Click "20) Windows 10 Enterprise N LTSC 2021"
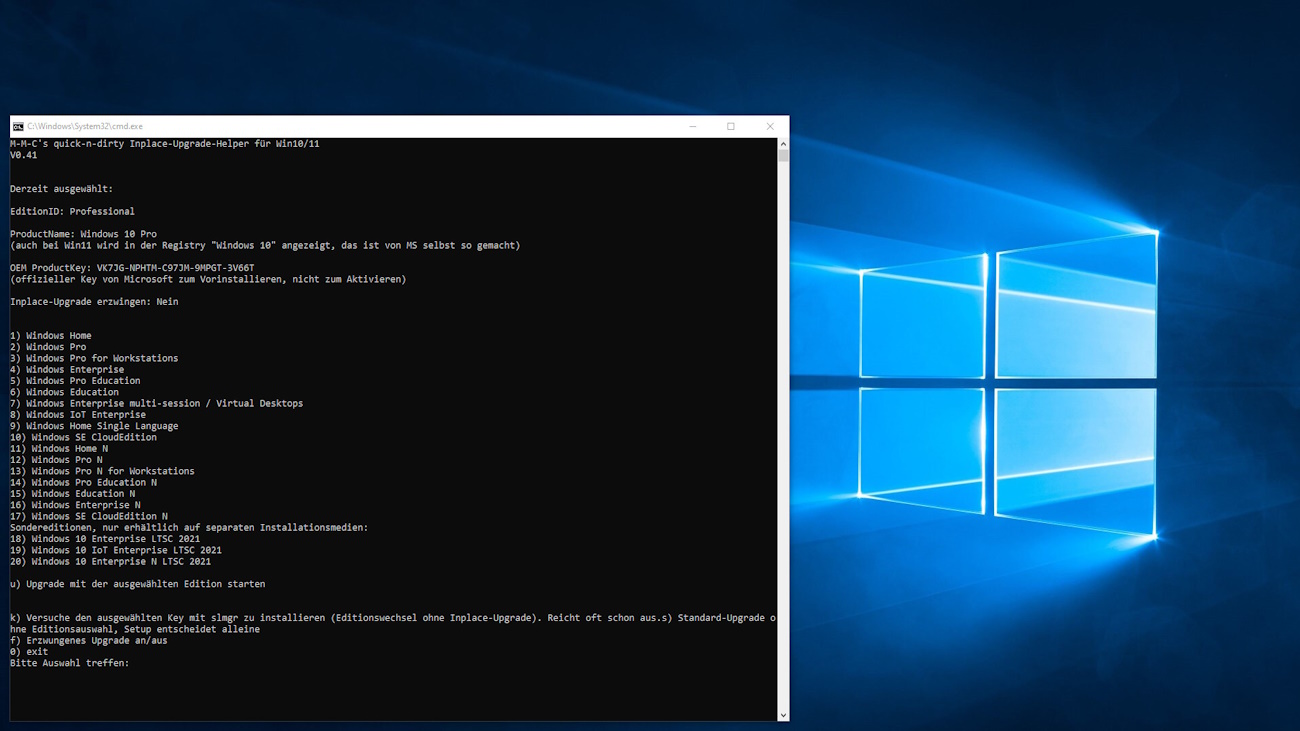This screenshot has width=1300, height=731. (110, 561)
